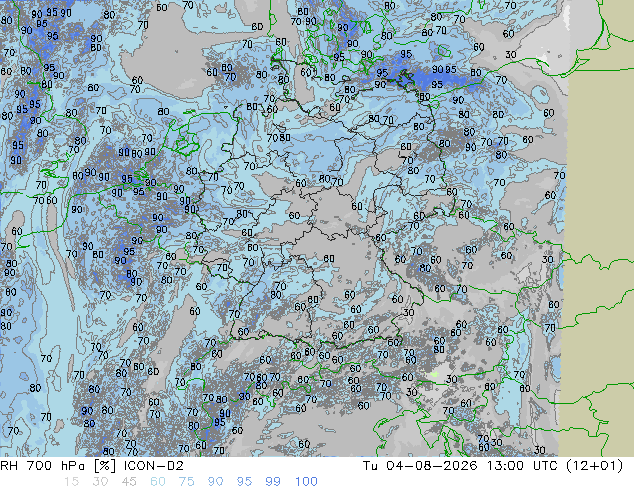Click the legend value 75
The width and height of the screenshot is (634, 490).
(186, 482)
